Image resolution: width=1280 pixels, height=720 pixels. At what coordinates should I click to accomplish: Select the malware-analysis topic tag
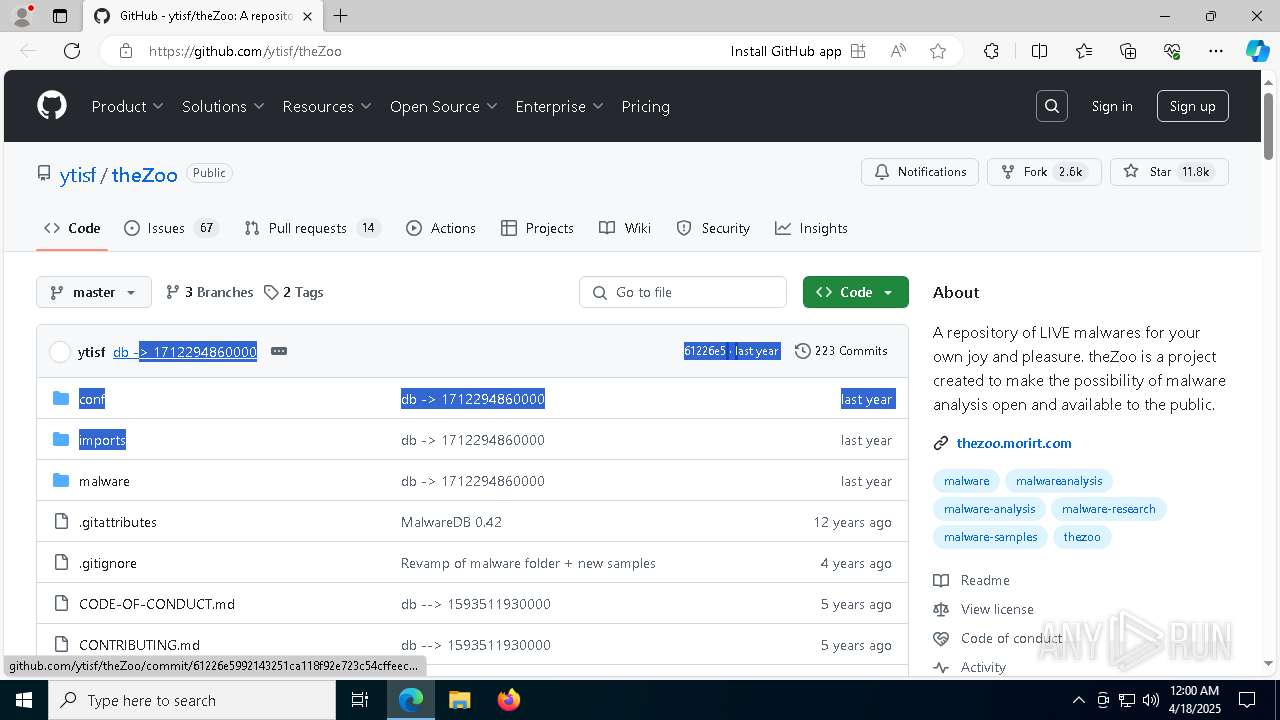coord(989,509)
